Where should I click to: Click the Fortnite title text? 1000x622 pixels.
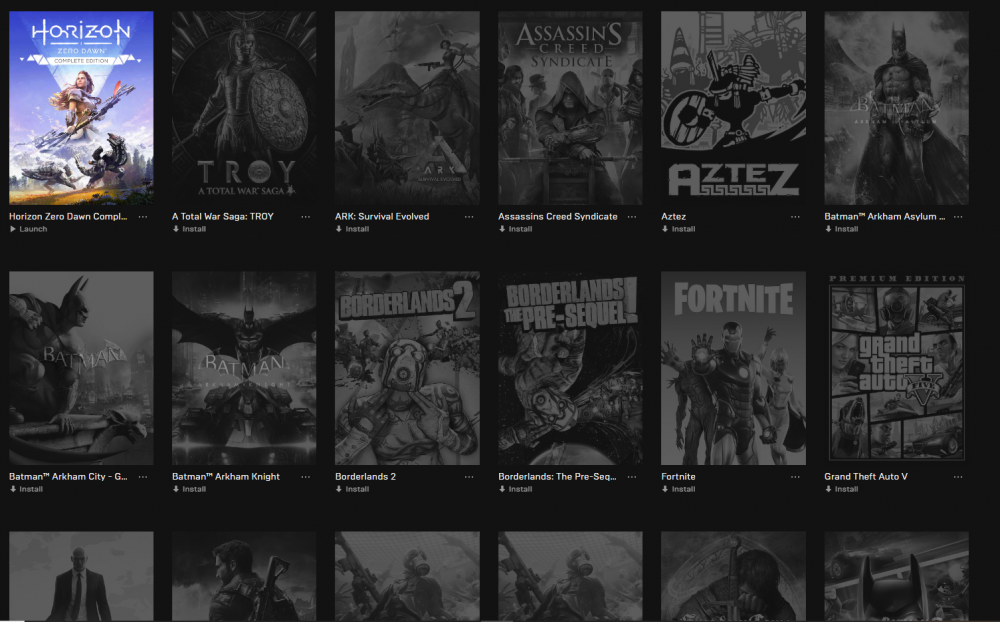point(679,477)
